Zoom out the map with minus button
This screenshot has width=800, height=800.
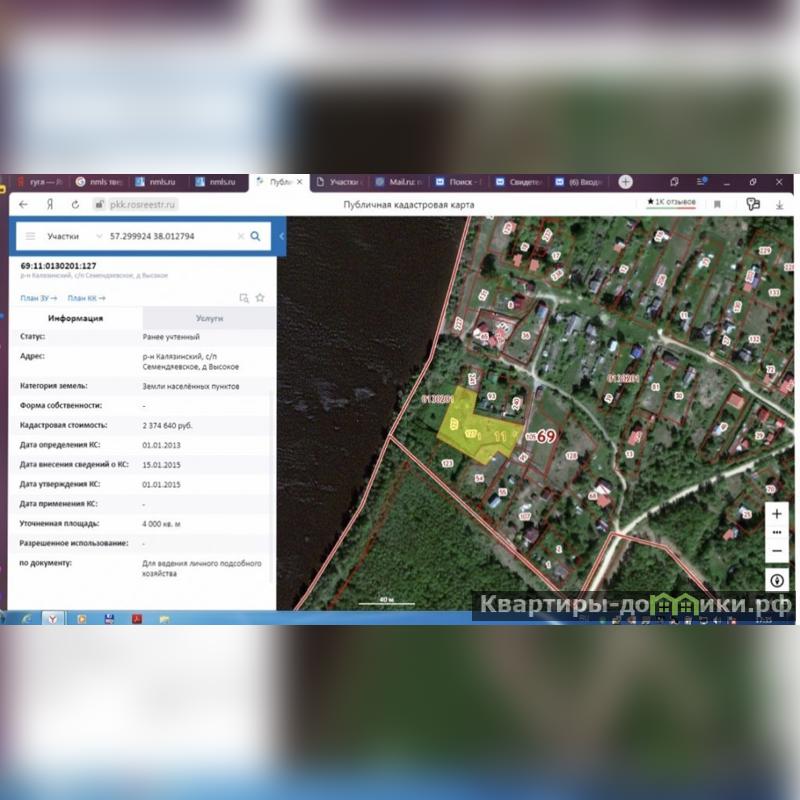click(x=777, y=551)
